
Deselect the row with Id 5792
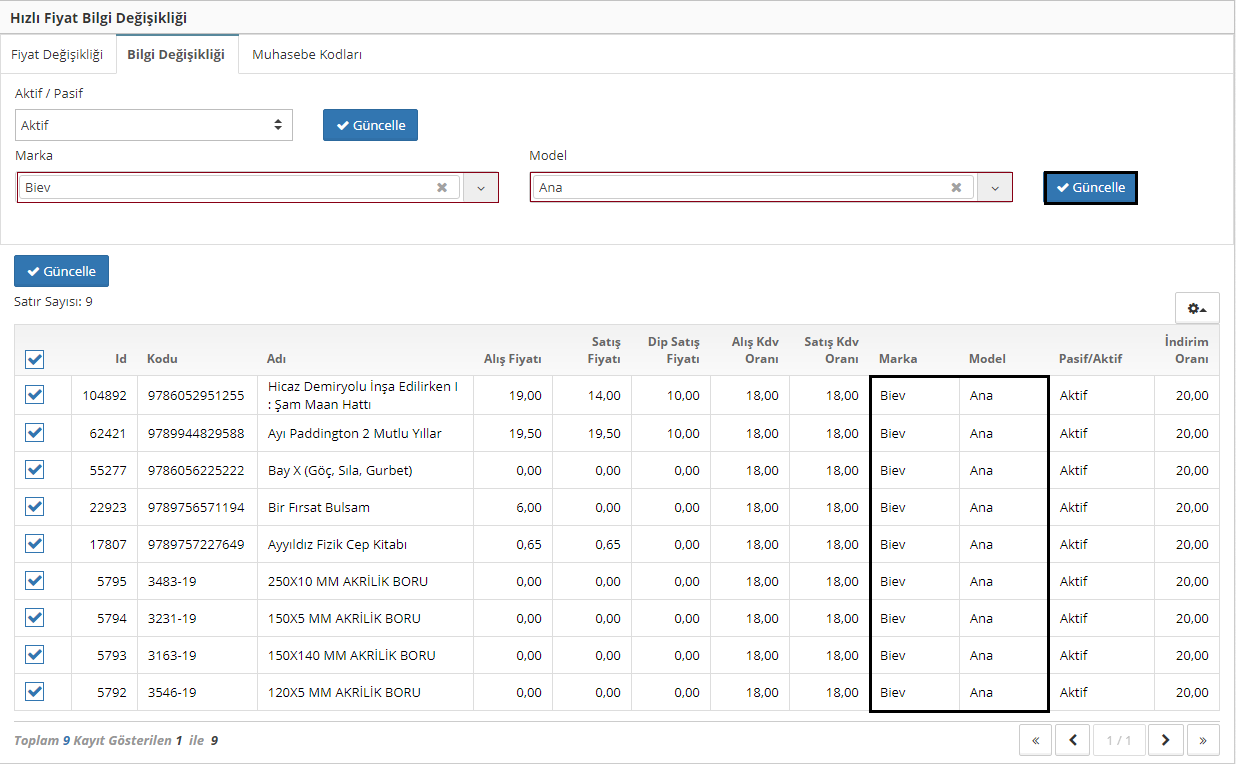point(34,692)
